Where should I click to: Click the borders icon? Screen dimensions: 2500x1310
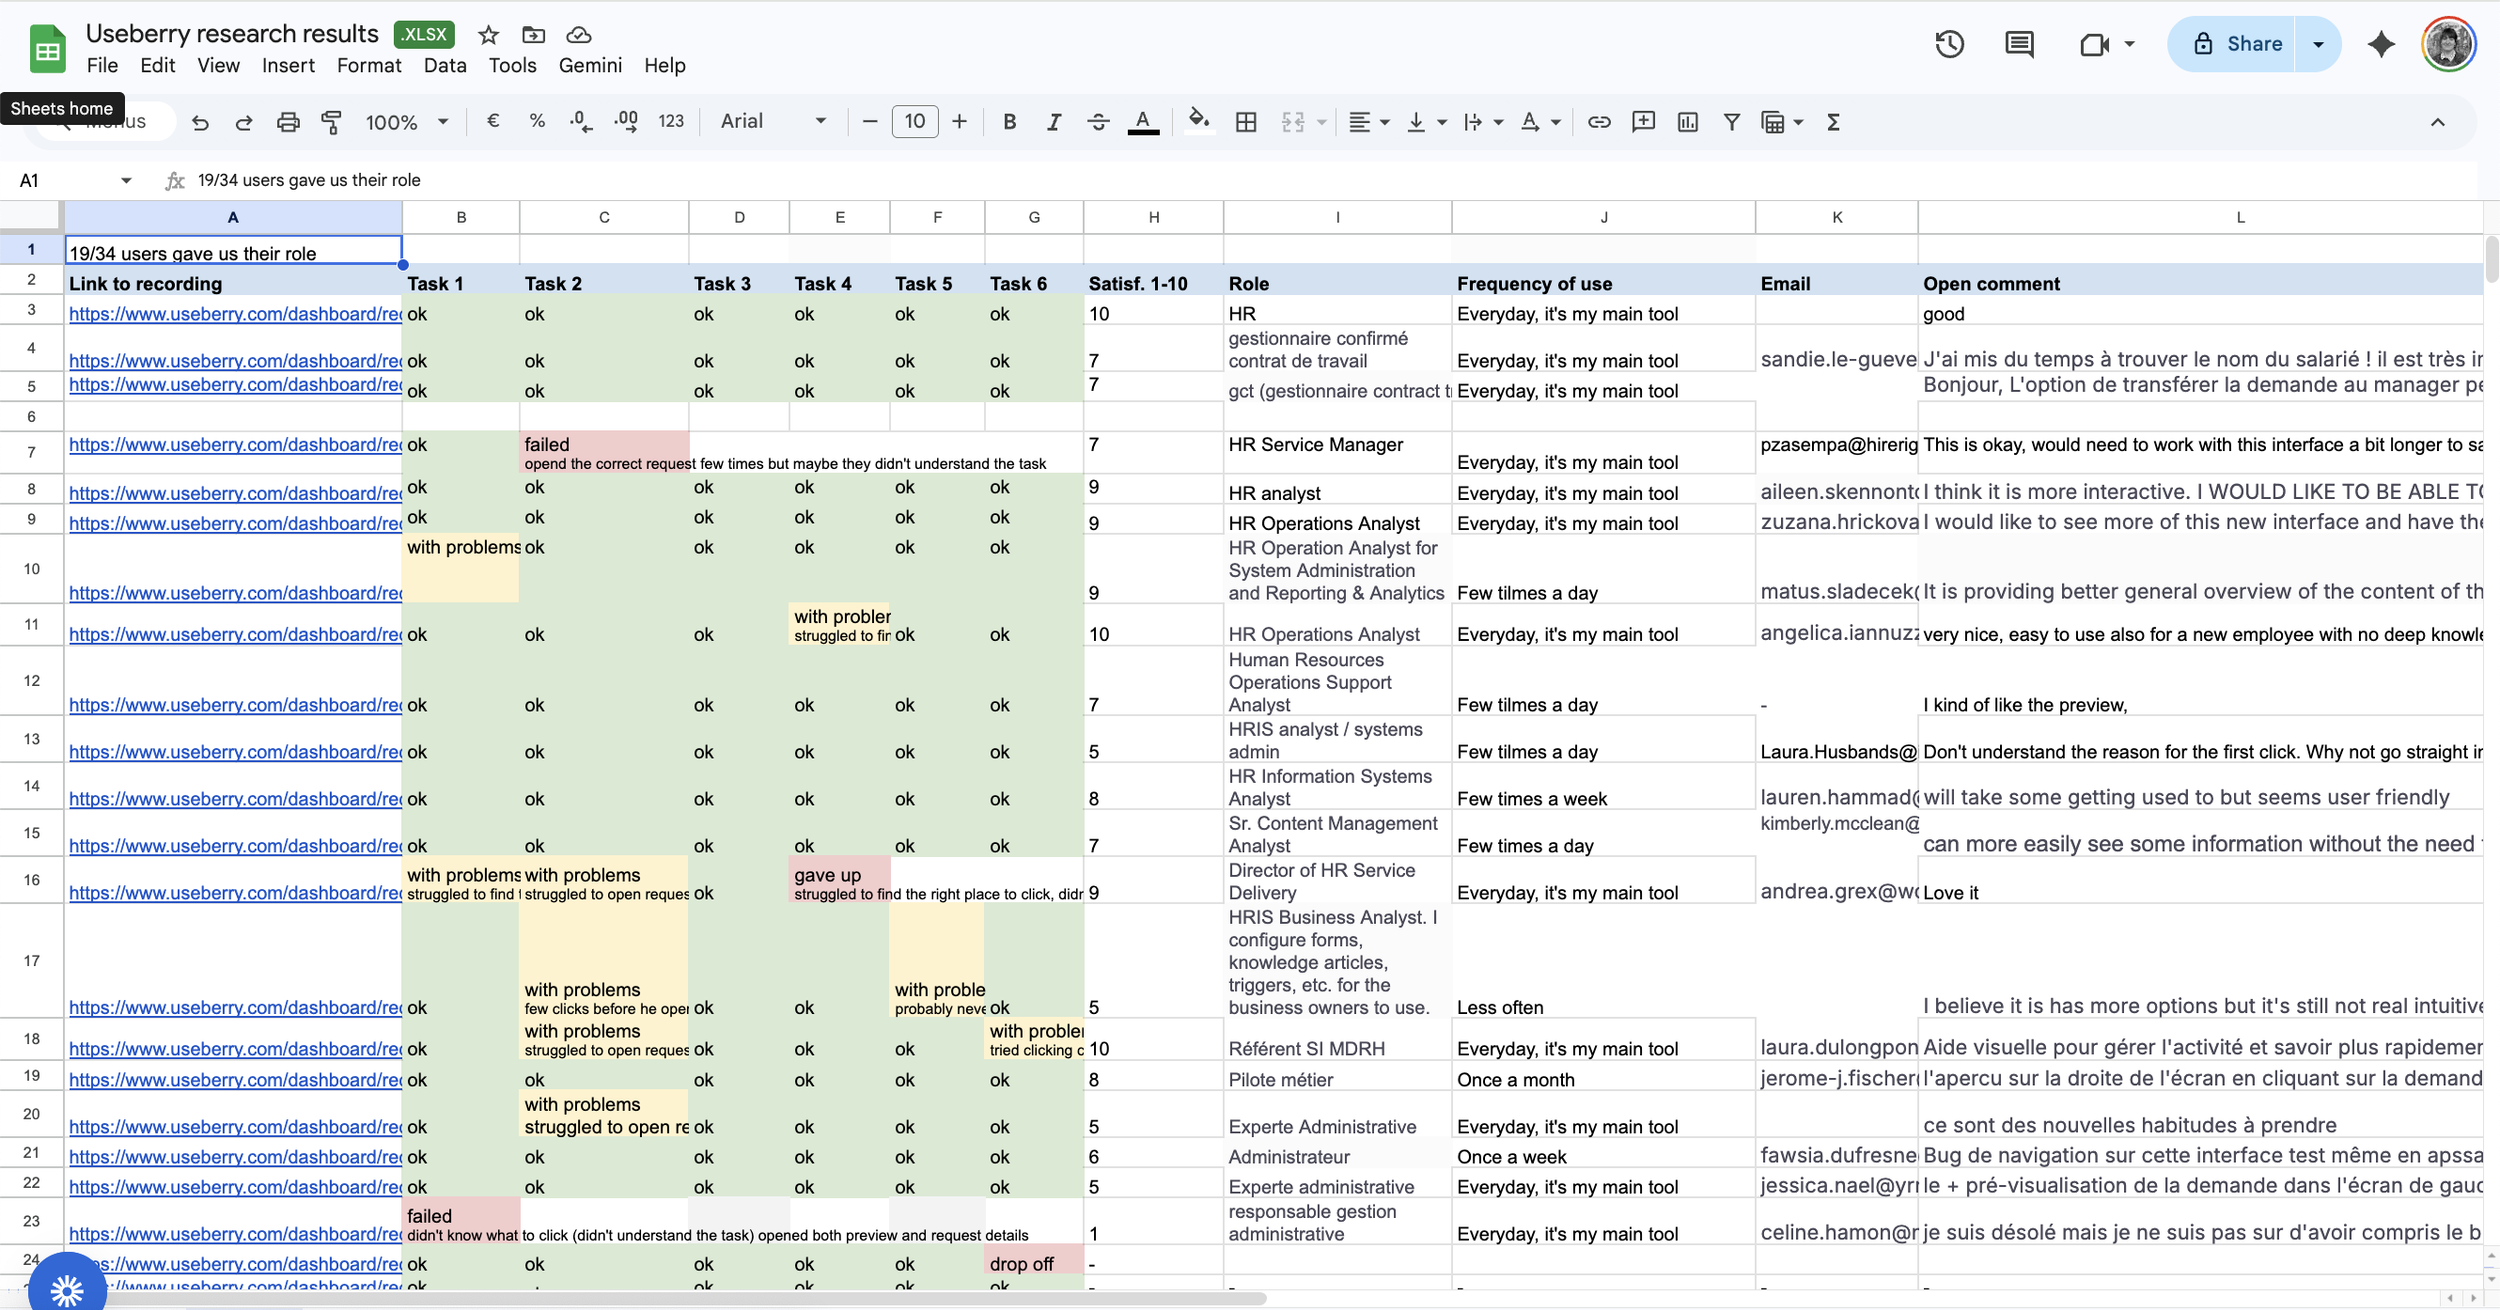(1246, 122)
